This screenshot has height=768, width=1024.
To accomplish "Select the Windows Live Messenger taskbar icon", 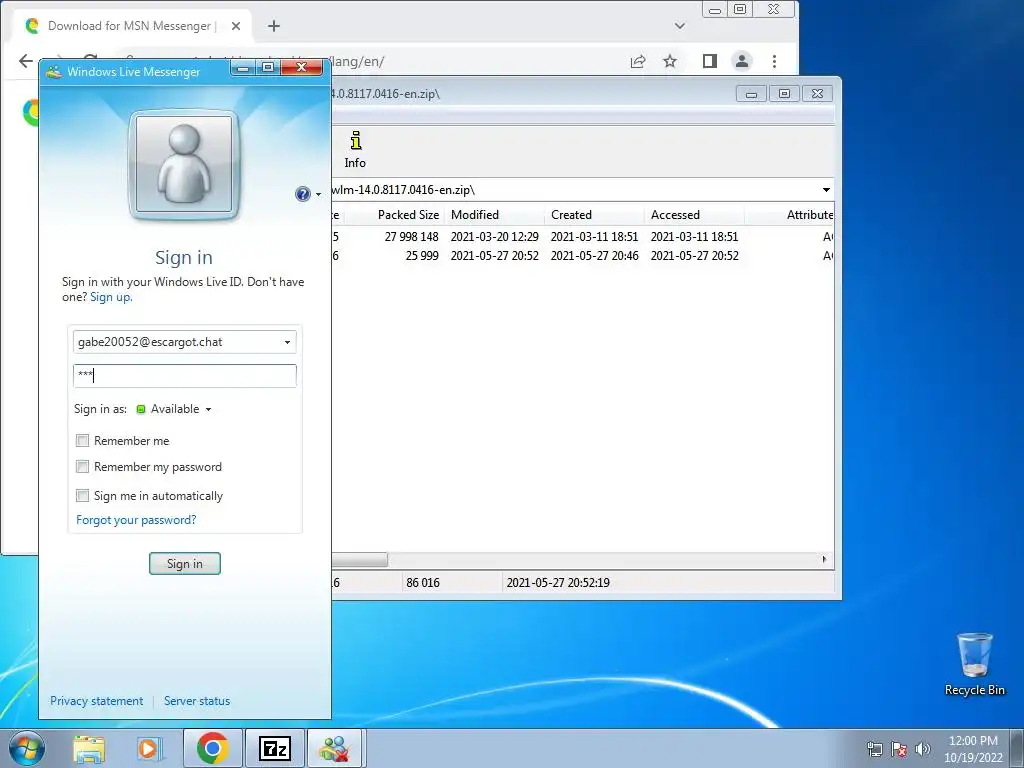I will click(334, 748).
